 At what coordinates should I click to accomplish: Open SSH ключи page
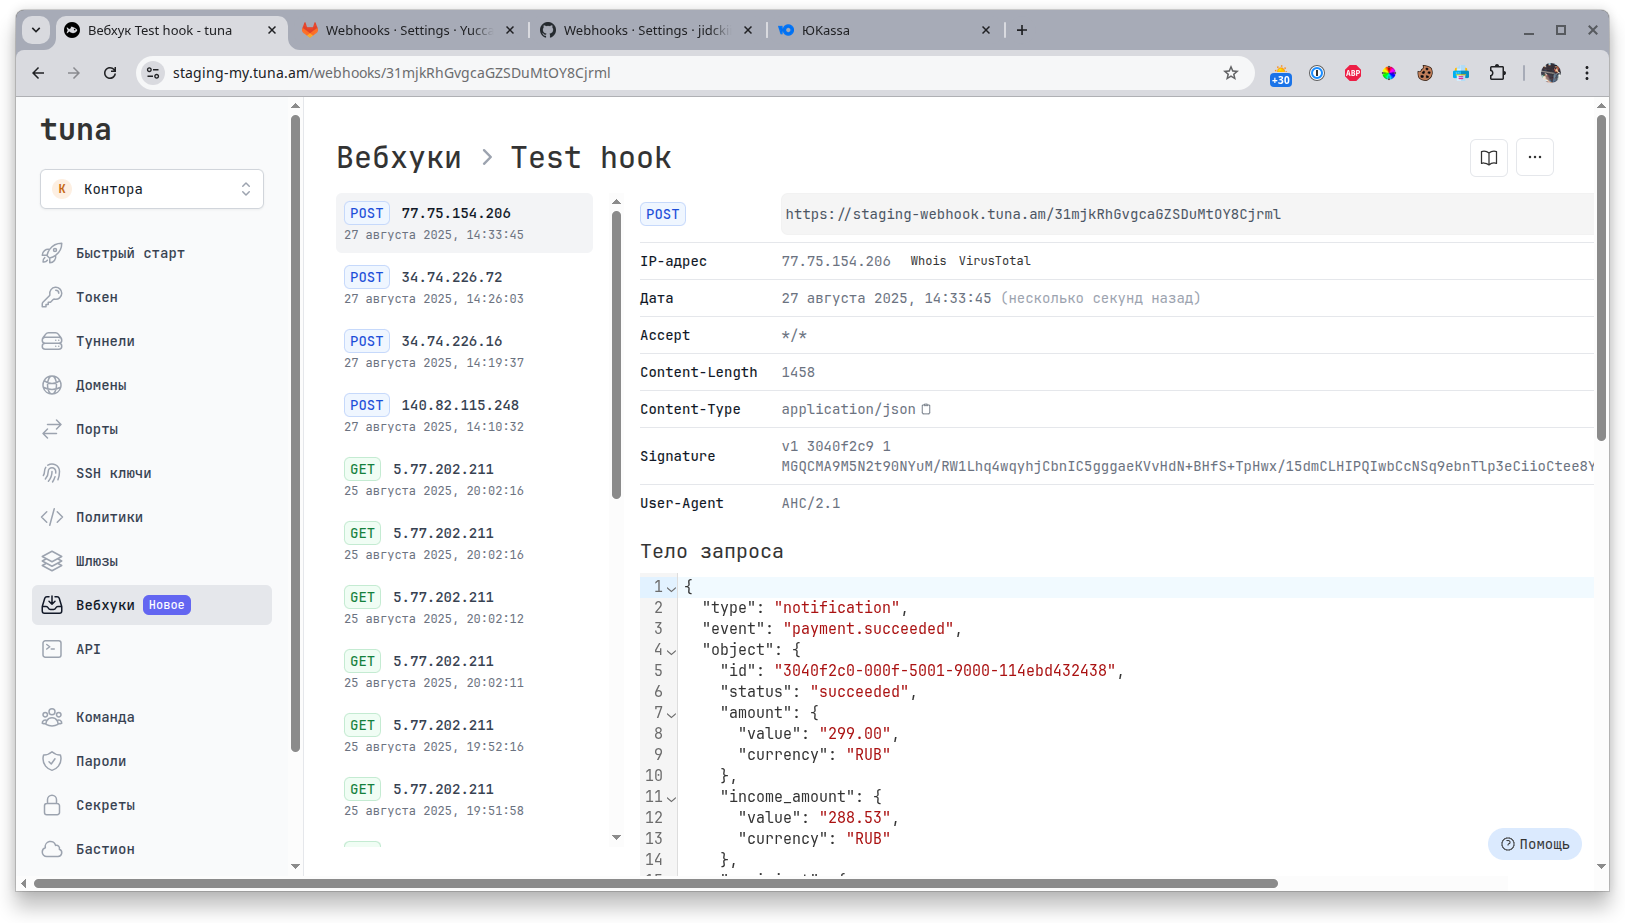(x=152, y=473)
